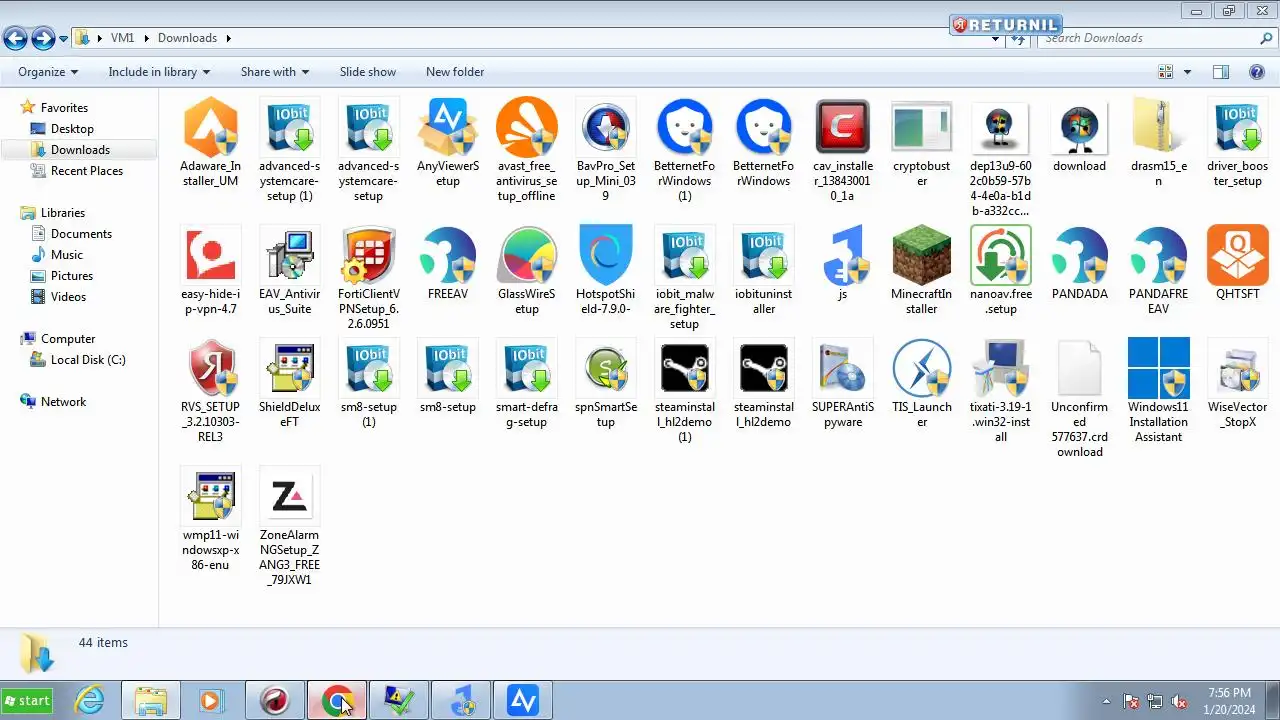1280x720 pixels.
Task: Select the nanoav.free.setup file icon
Action: [x=1001, y=256]
